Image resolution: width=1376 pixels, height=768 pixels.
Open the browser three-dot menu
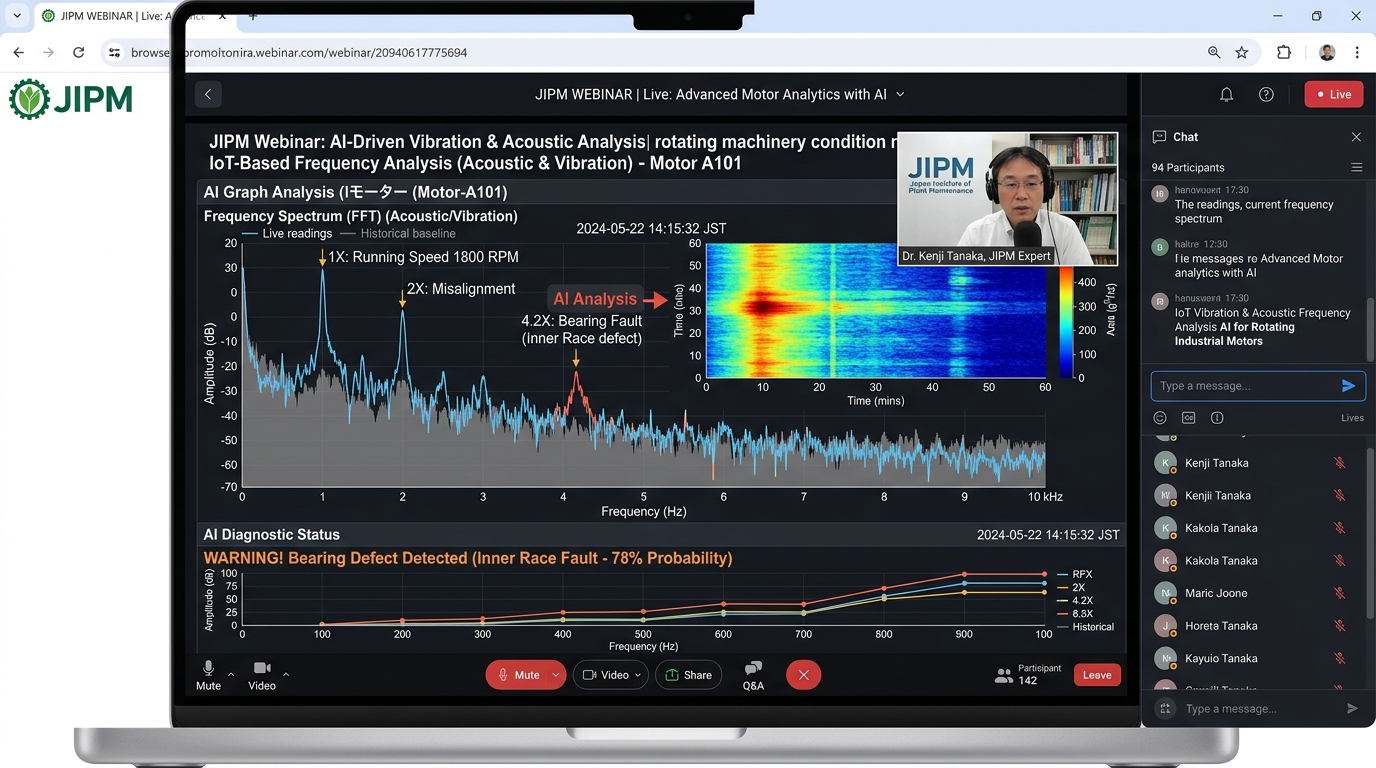click(1357, 52)
